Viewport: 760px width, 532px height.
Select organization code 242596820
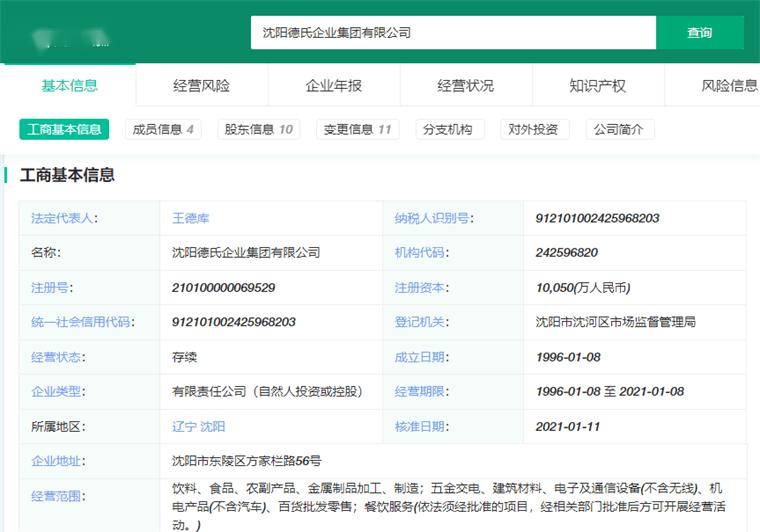coord(567,252)
